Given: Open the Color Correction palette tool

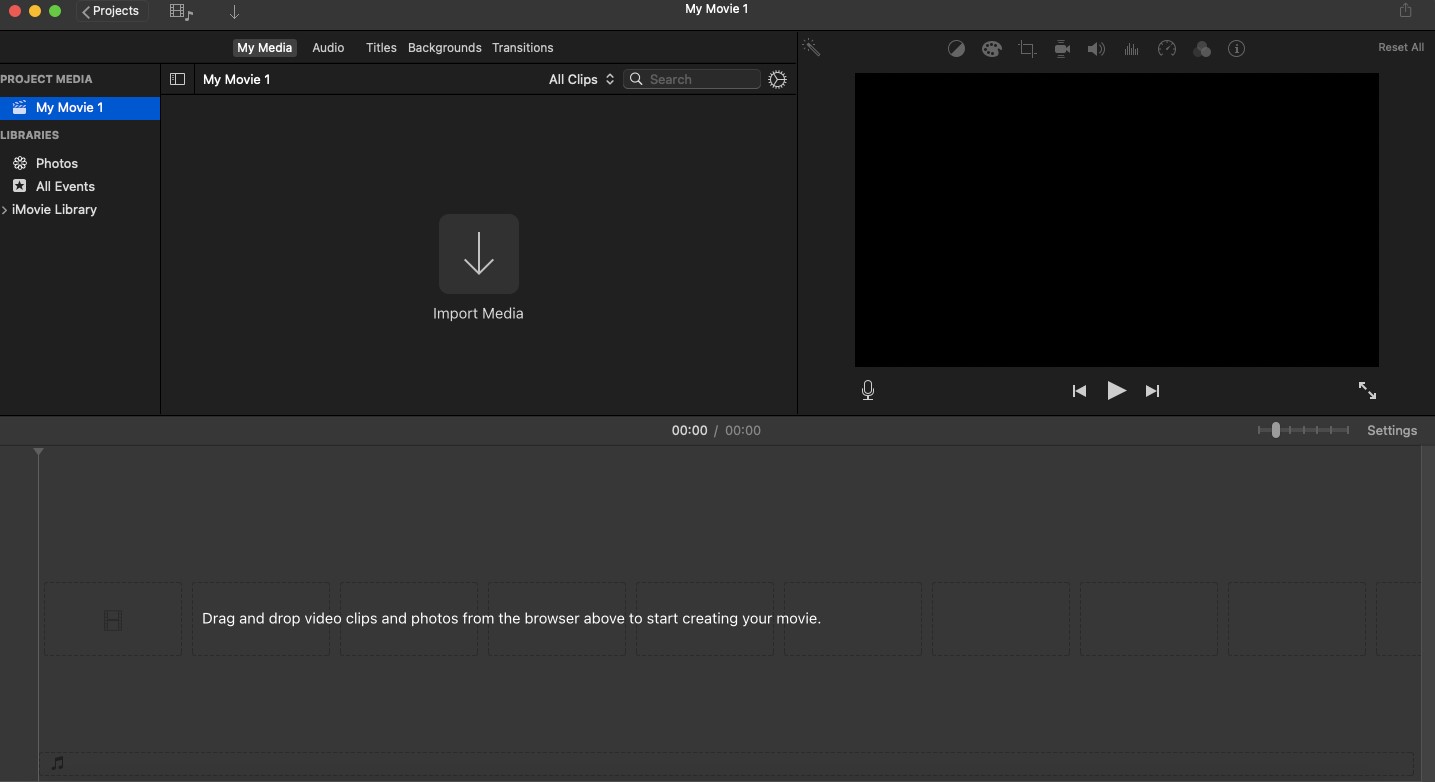Looking at the screenshot, I should point(992,49).
